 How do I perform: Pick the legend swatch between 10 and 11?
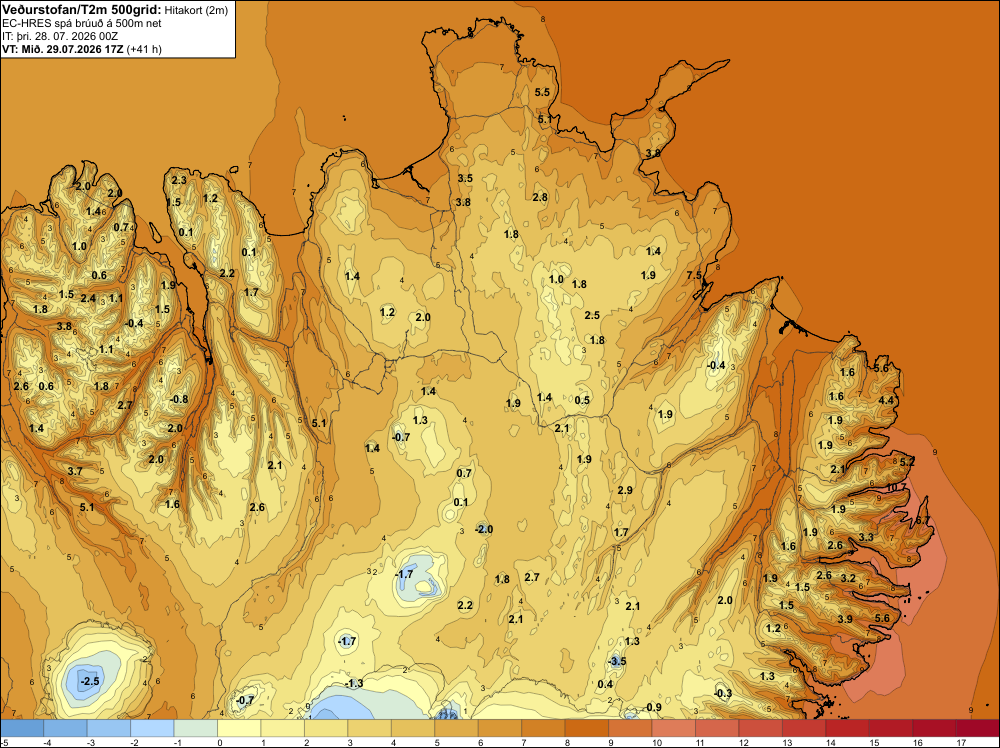click(673, 728)
